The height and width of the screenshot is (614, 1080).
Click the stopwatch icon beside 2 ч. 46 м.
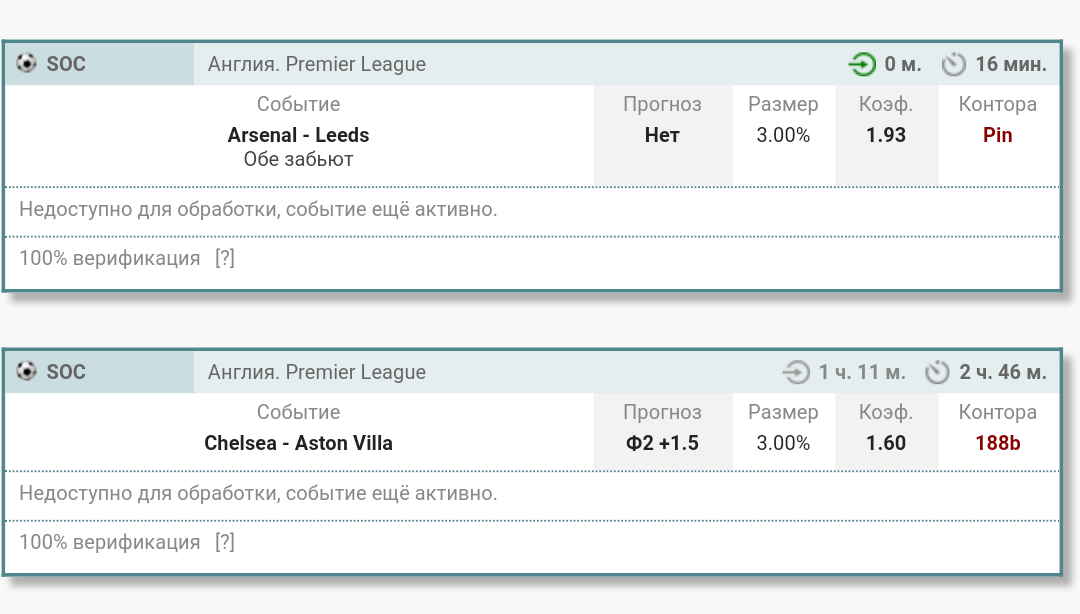[937, 373]
